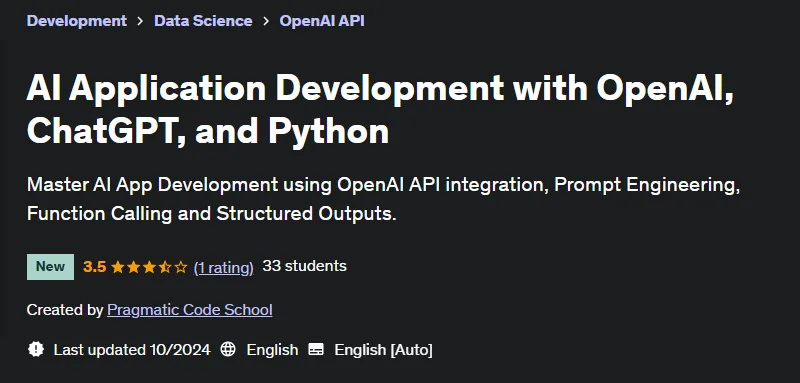Open the OpenAI API breadcrumb link
Screen dimensions: 800x383
click(322, 21)
